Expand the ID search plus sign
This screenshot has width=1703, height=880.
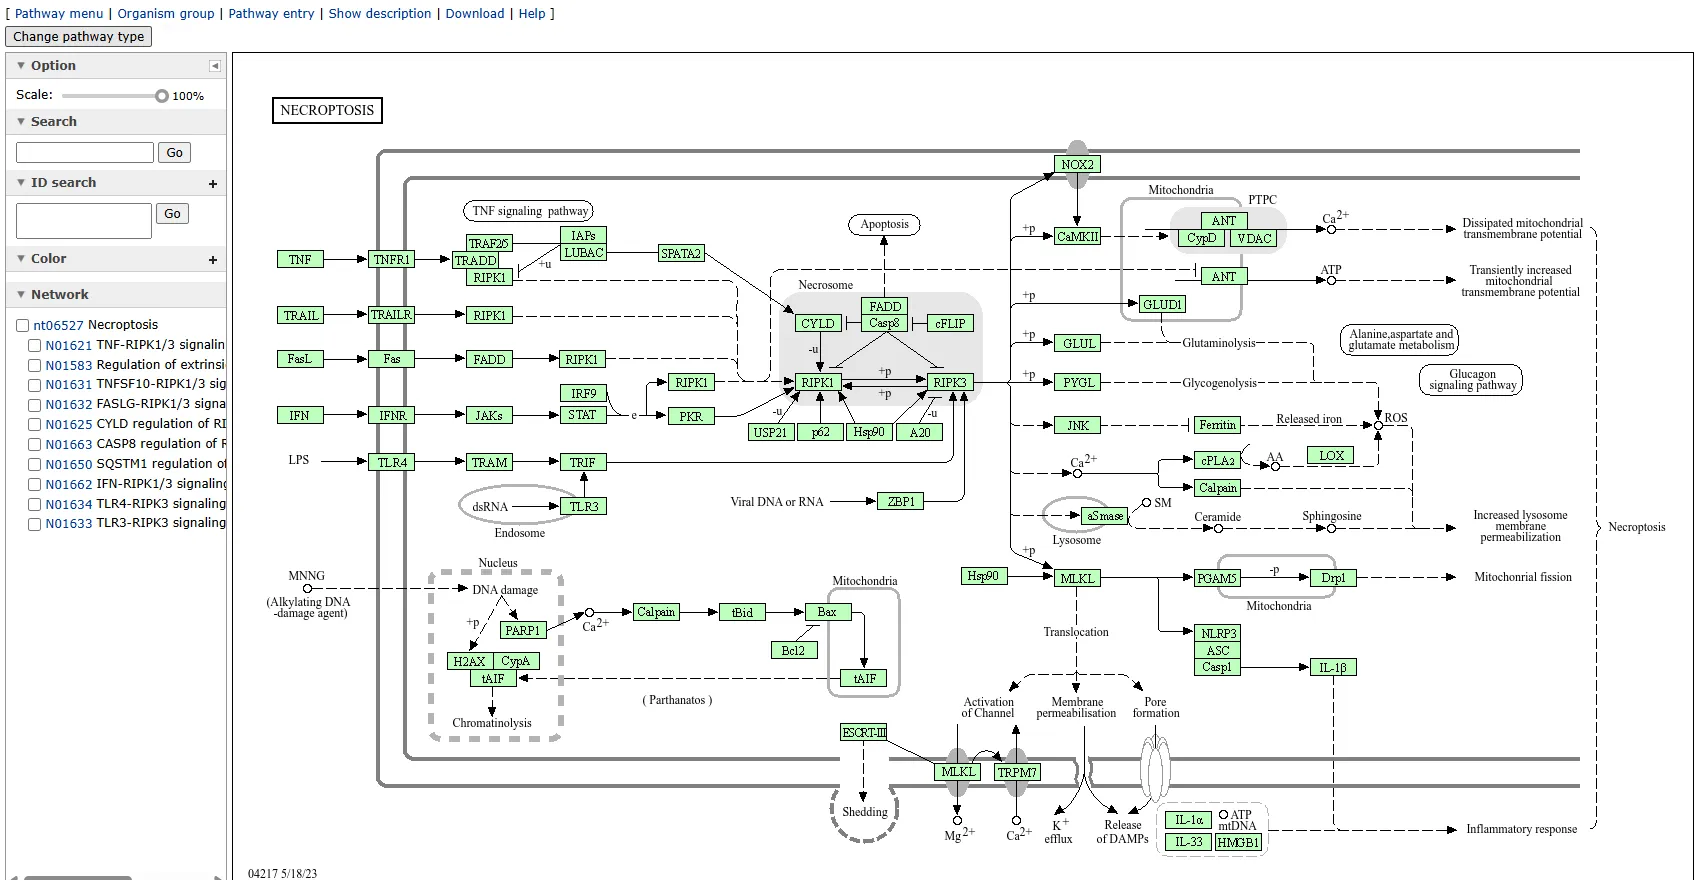[212, 184]
